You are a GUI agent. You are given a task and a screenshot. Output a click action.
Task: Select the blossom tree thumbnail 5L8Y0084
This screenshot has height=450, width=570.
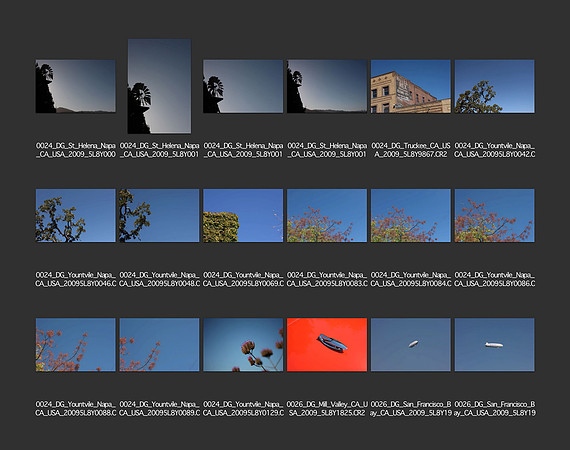411,215
